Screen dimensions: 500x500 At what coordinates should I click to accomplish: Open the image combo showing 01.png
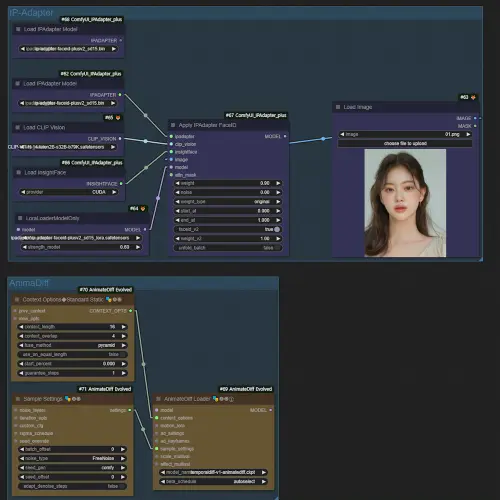(x=405, y=134)
